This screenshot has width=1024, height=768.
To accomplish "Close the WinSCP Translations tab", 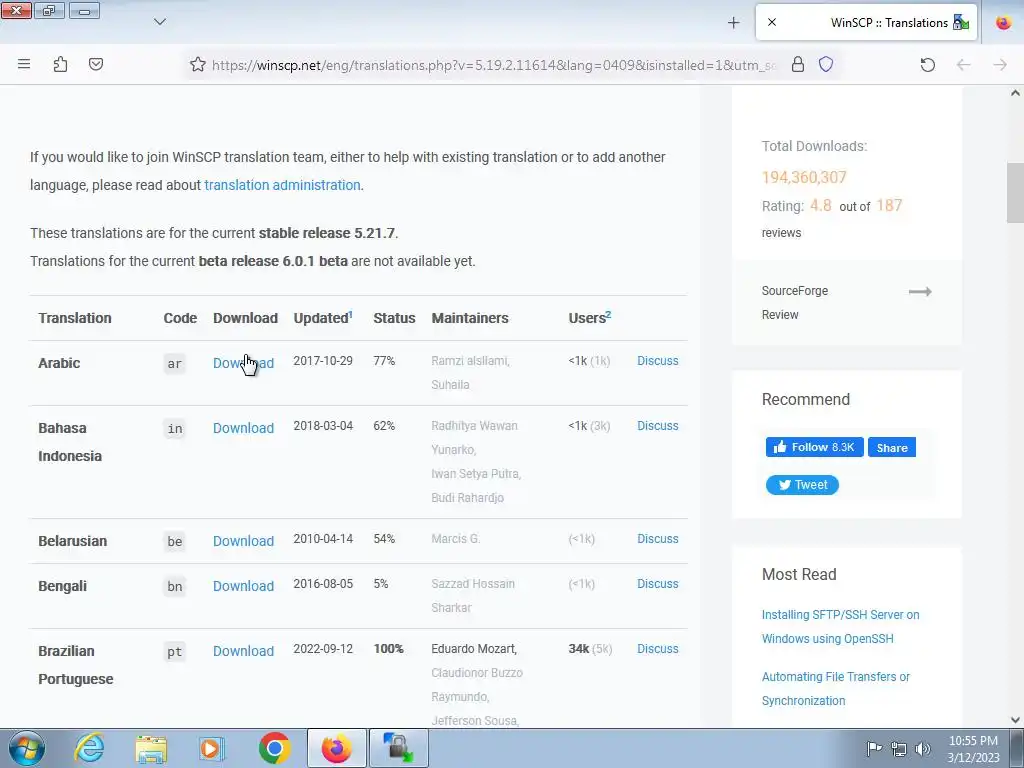I will [772, 22].
